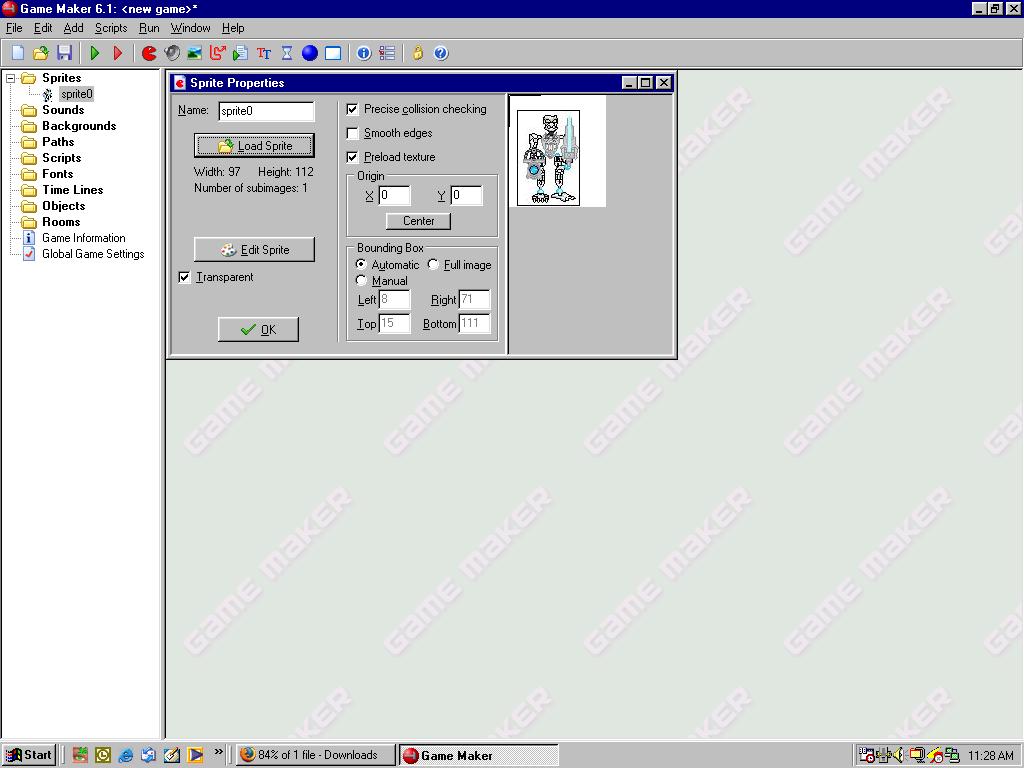Click the system tray volume icon
The height and width of the screenshot is (768, 1024).
coord(900,755)
